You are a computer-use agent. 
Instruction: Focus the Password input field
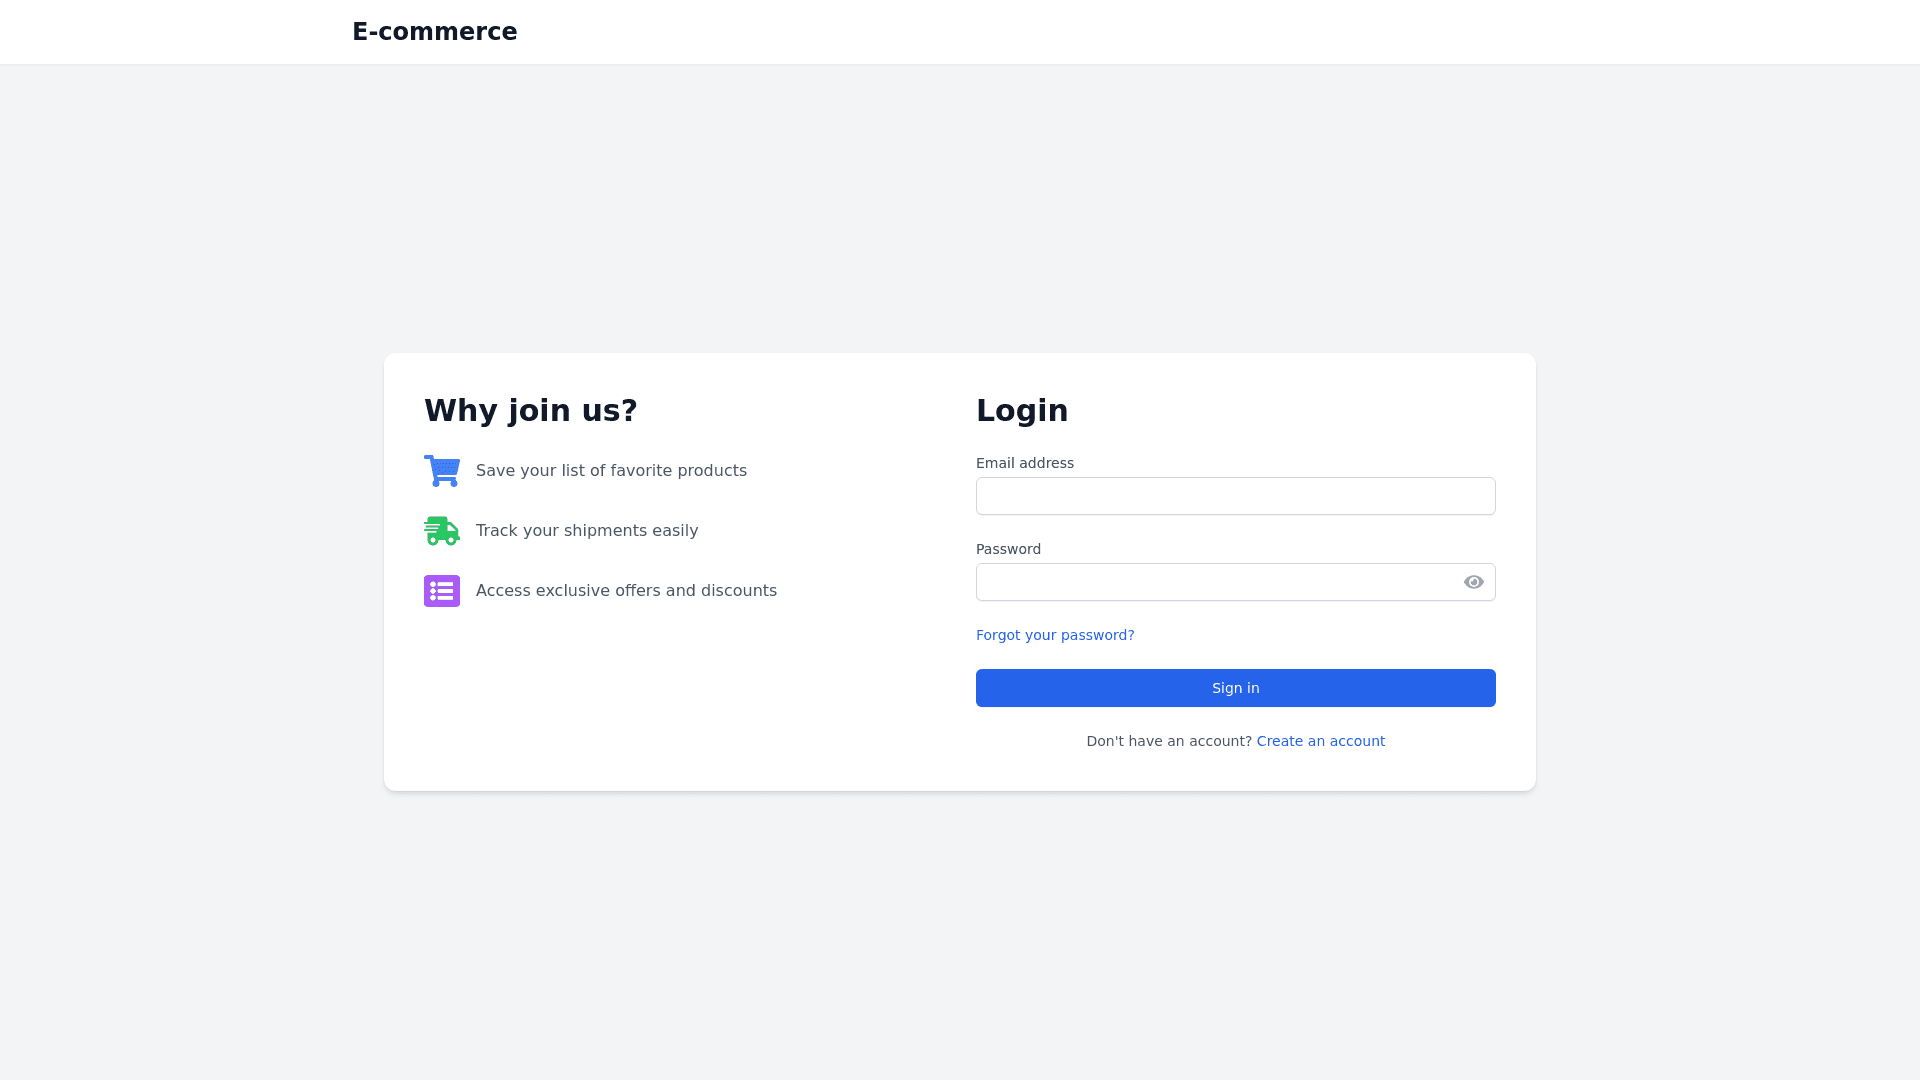click(1215, 582)
